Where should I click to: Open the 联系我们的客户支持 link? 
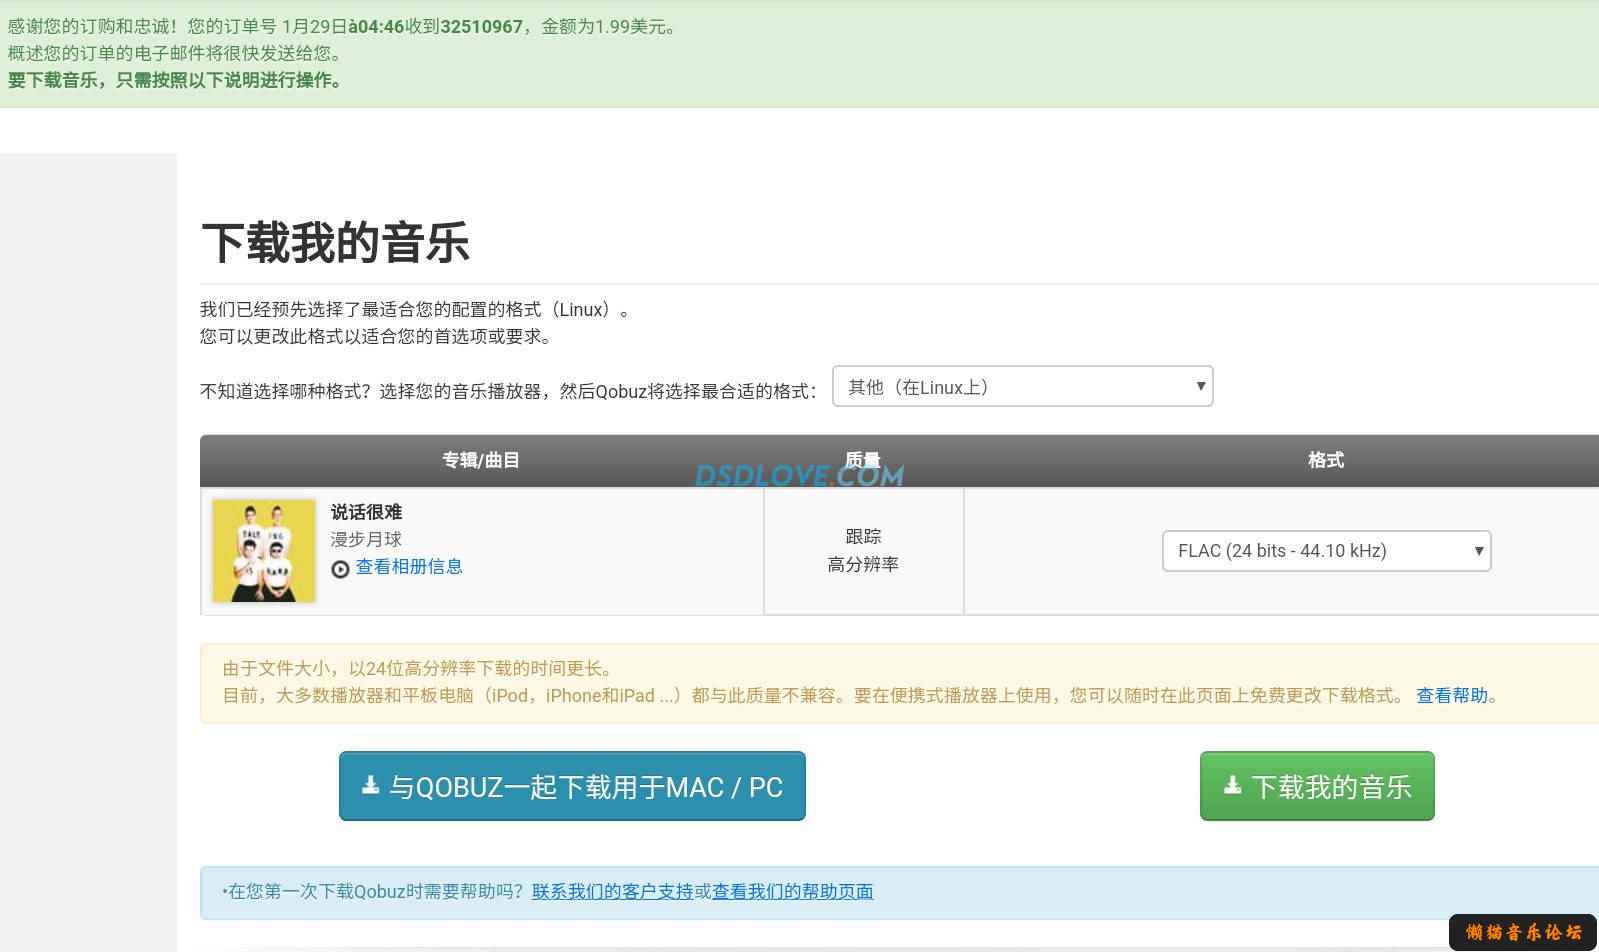tap(612, 891)
